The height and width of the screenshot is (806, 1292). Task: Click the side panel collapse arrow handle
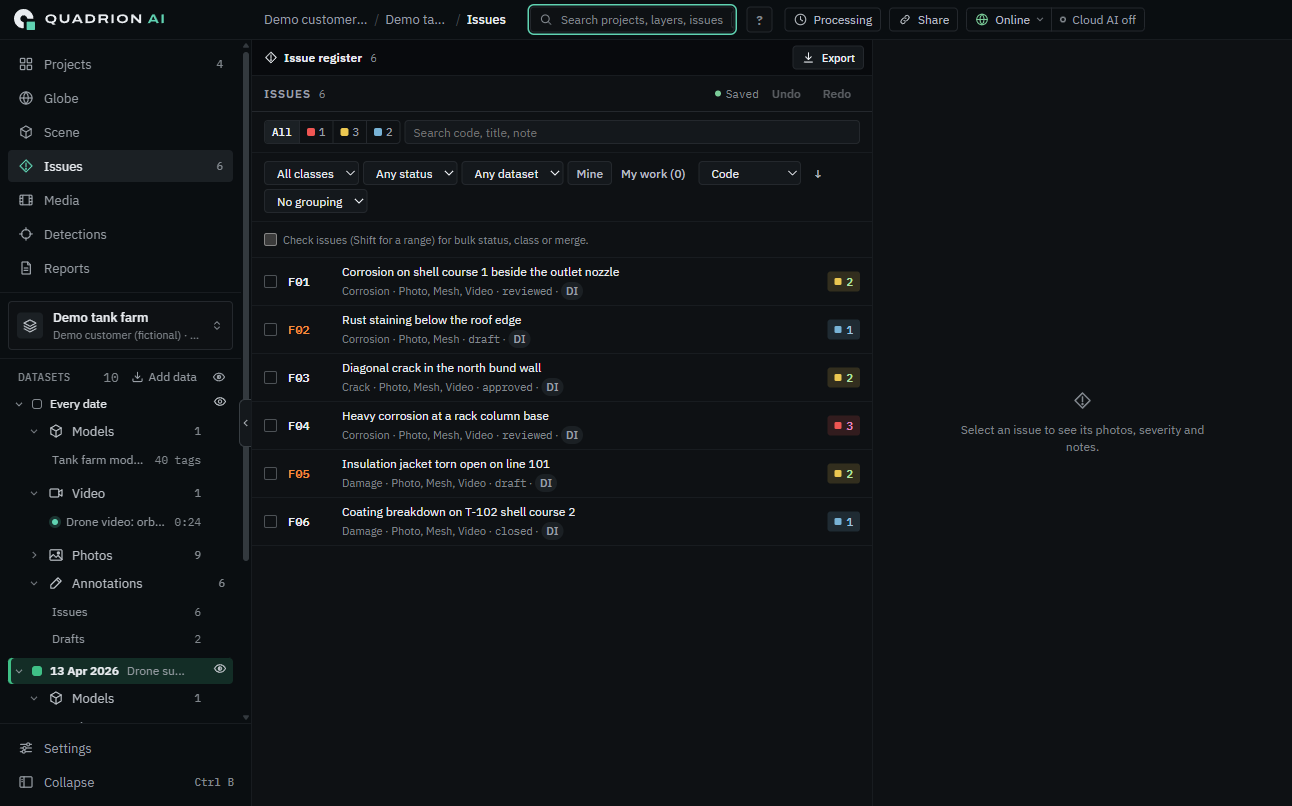pos(245,424)
